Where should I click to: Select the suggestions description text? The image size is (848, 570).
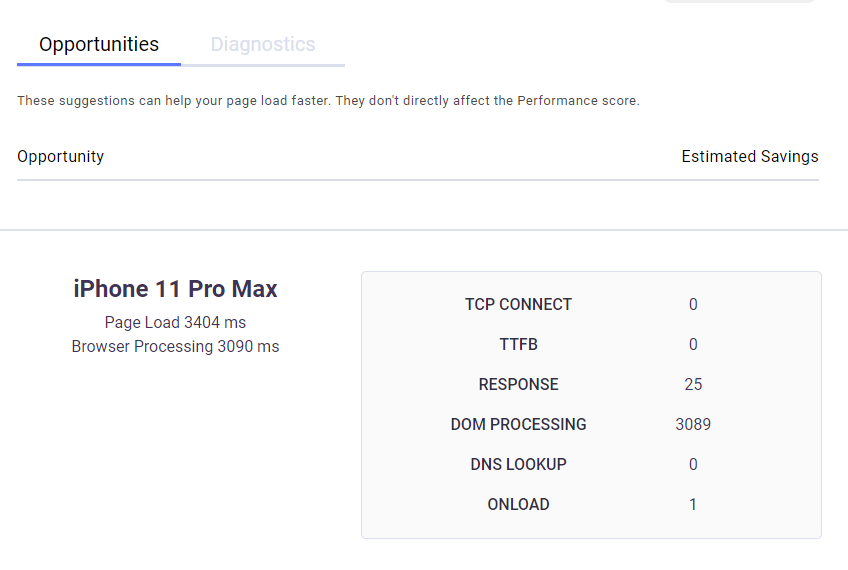(x=328, y=101)
